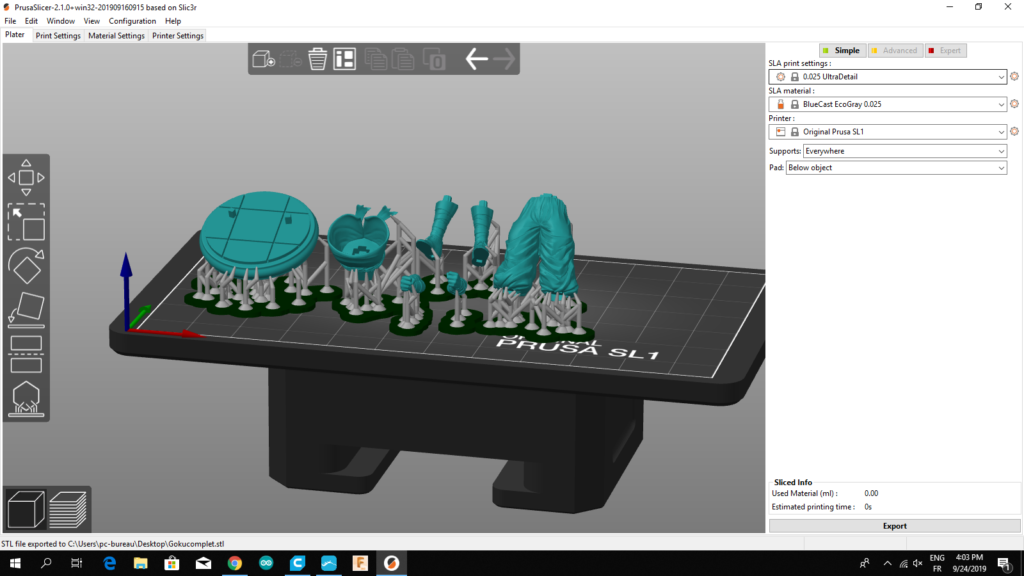Click the gear icon beside SLA material
The height and width of the screenshot is (576, 1024).
pyautogui.click(x=1014, y=104)
